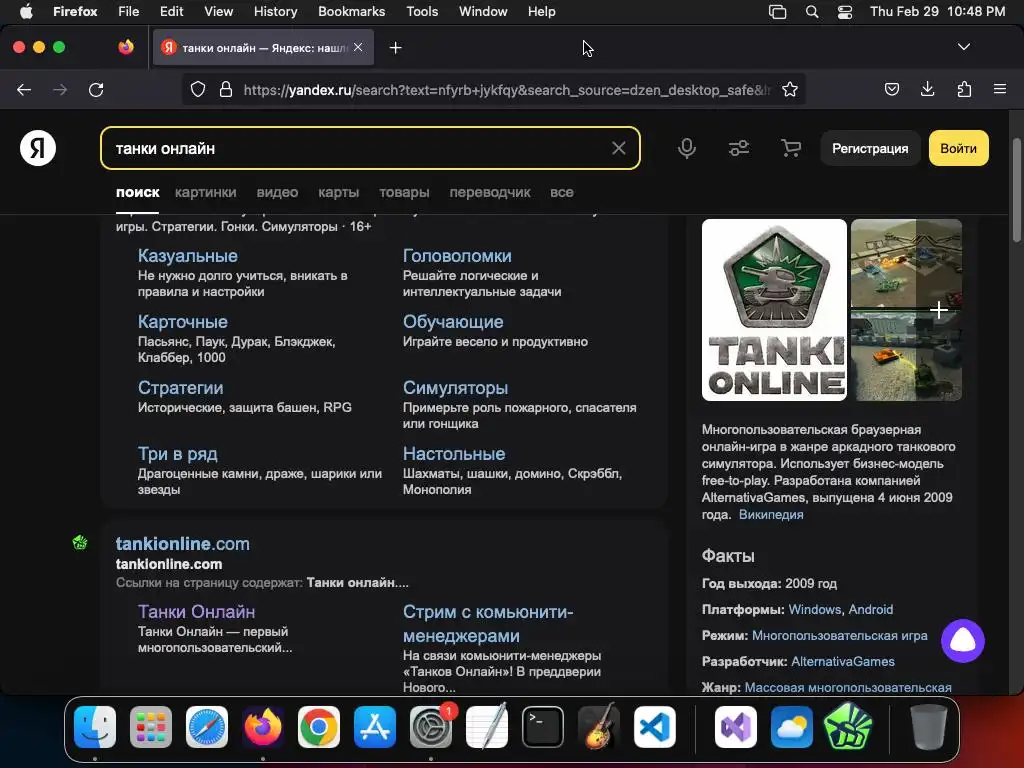Open a new tab with the plus icon

[395, 48]
